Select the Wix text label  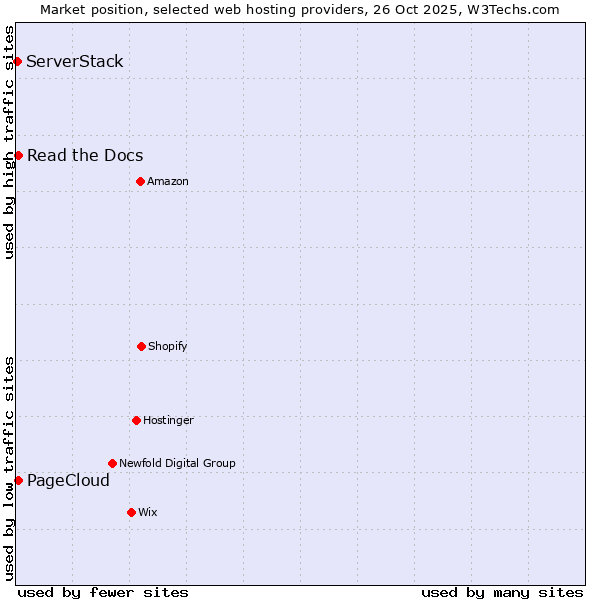148,512
